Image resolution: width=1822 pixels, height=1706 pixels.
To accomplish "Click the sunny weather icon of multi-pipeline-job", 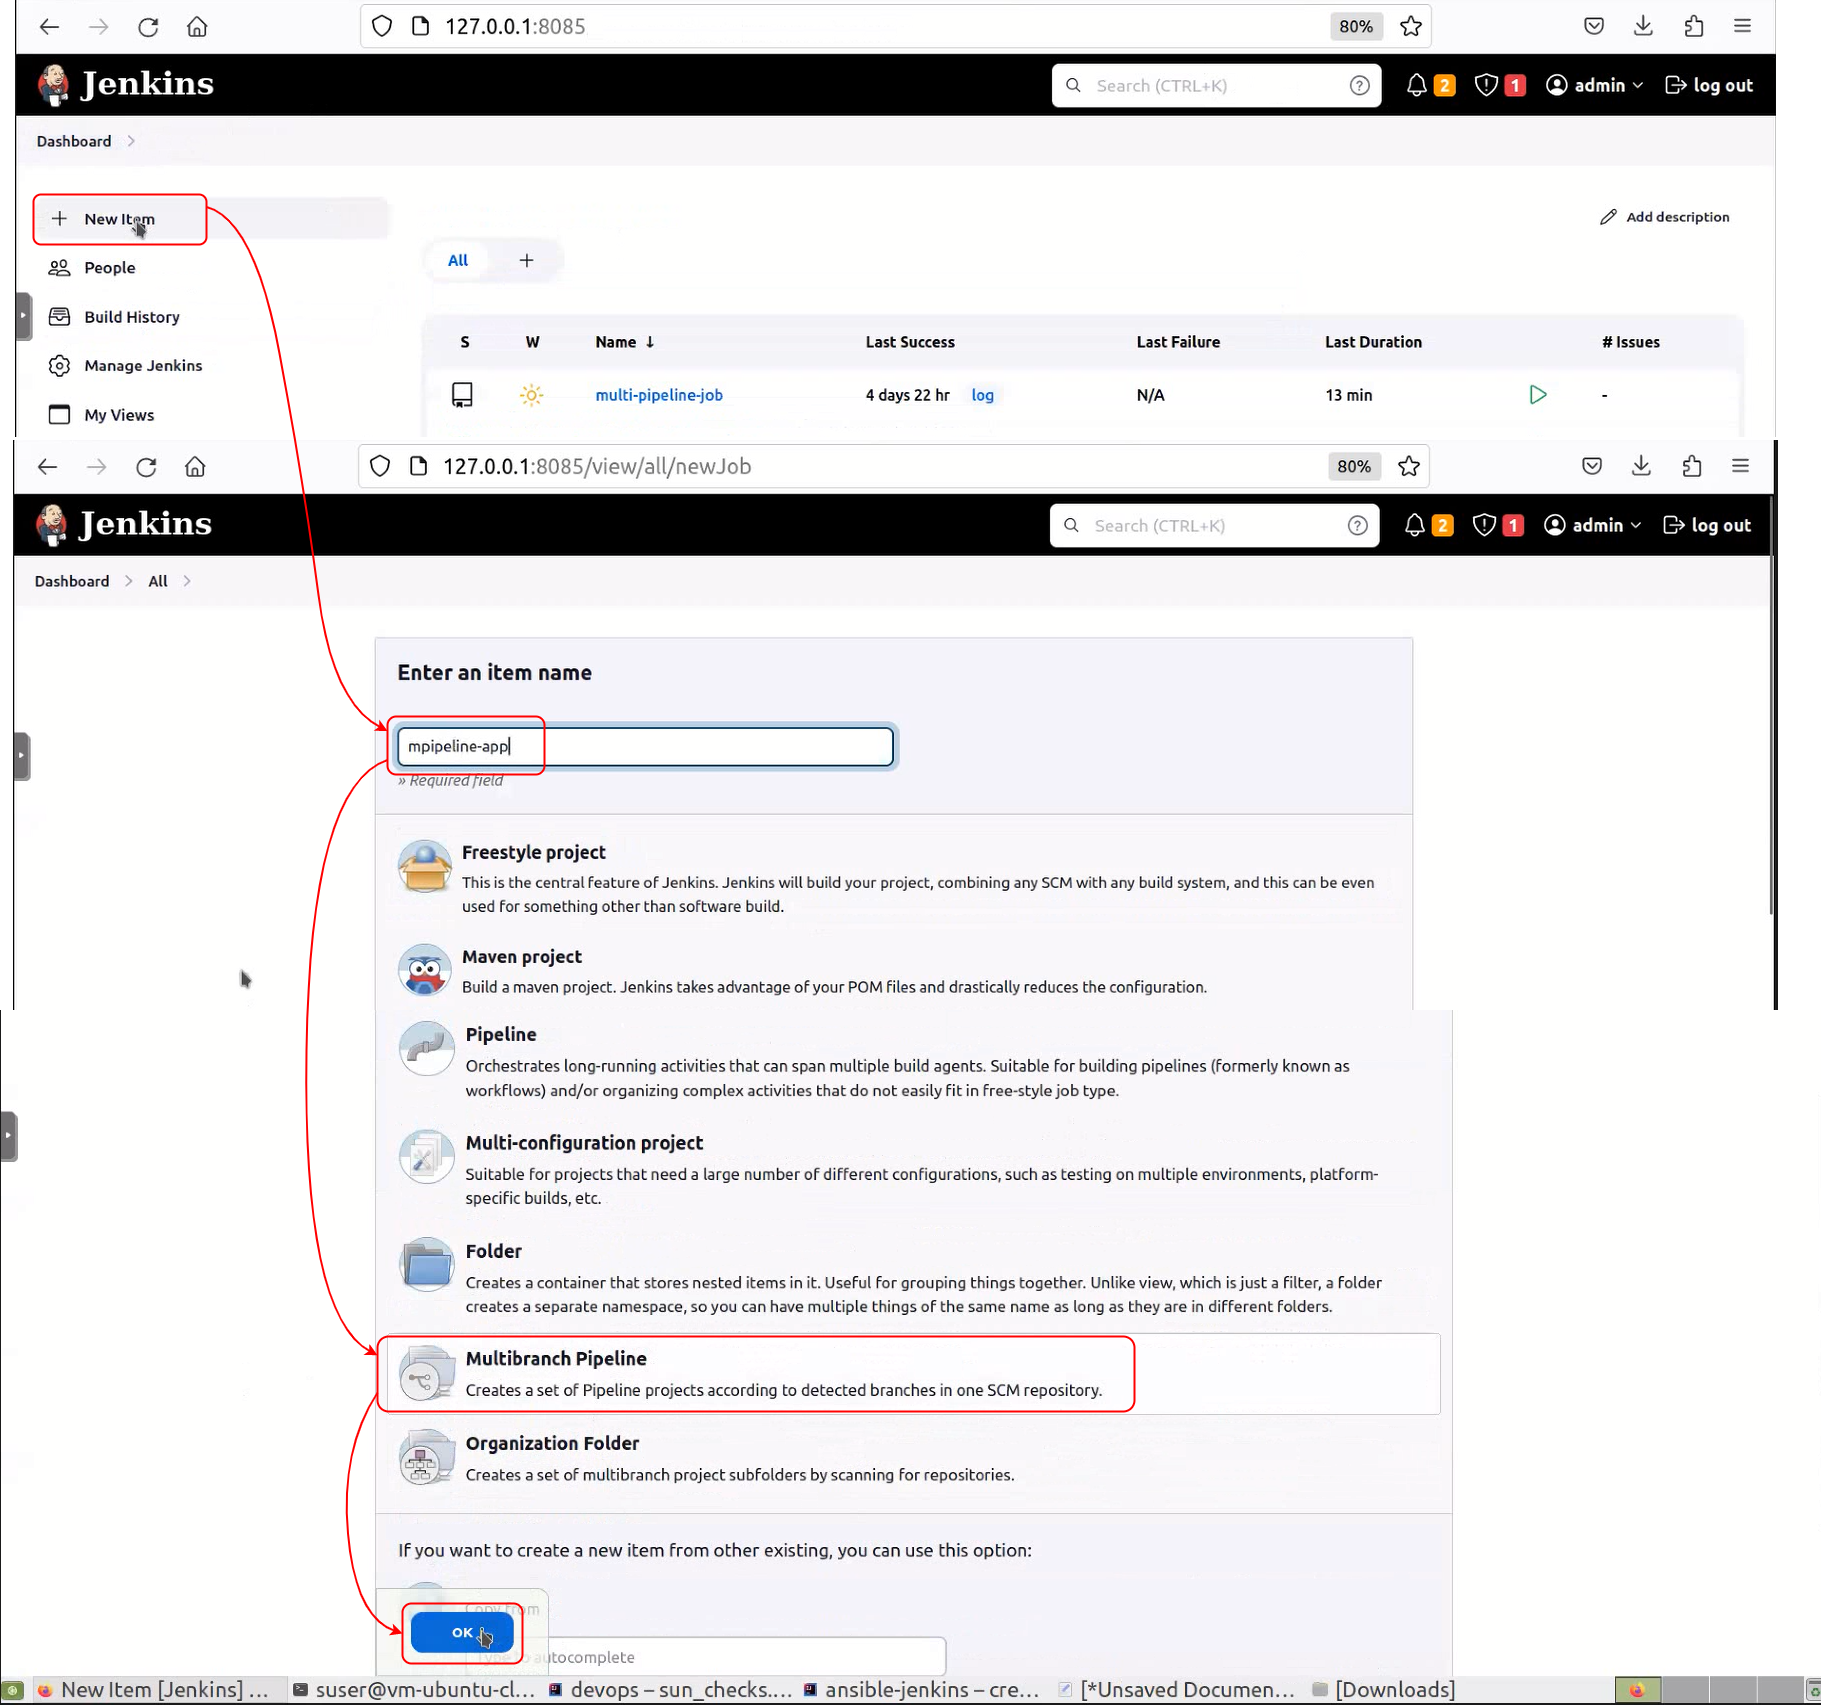I will coord(531,395).
